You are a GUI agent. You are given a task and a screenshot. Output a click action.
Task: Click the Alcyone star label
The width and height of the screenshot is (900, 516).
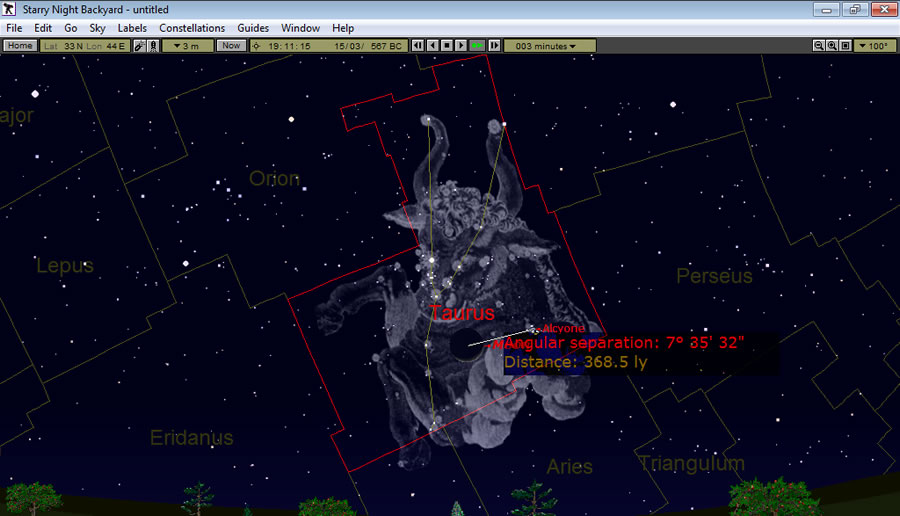(x=564, y=328)
